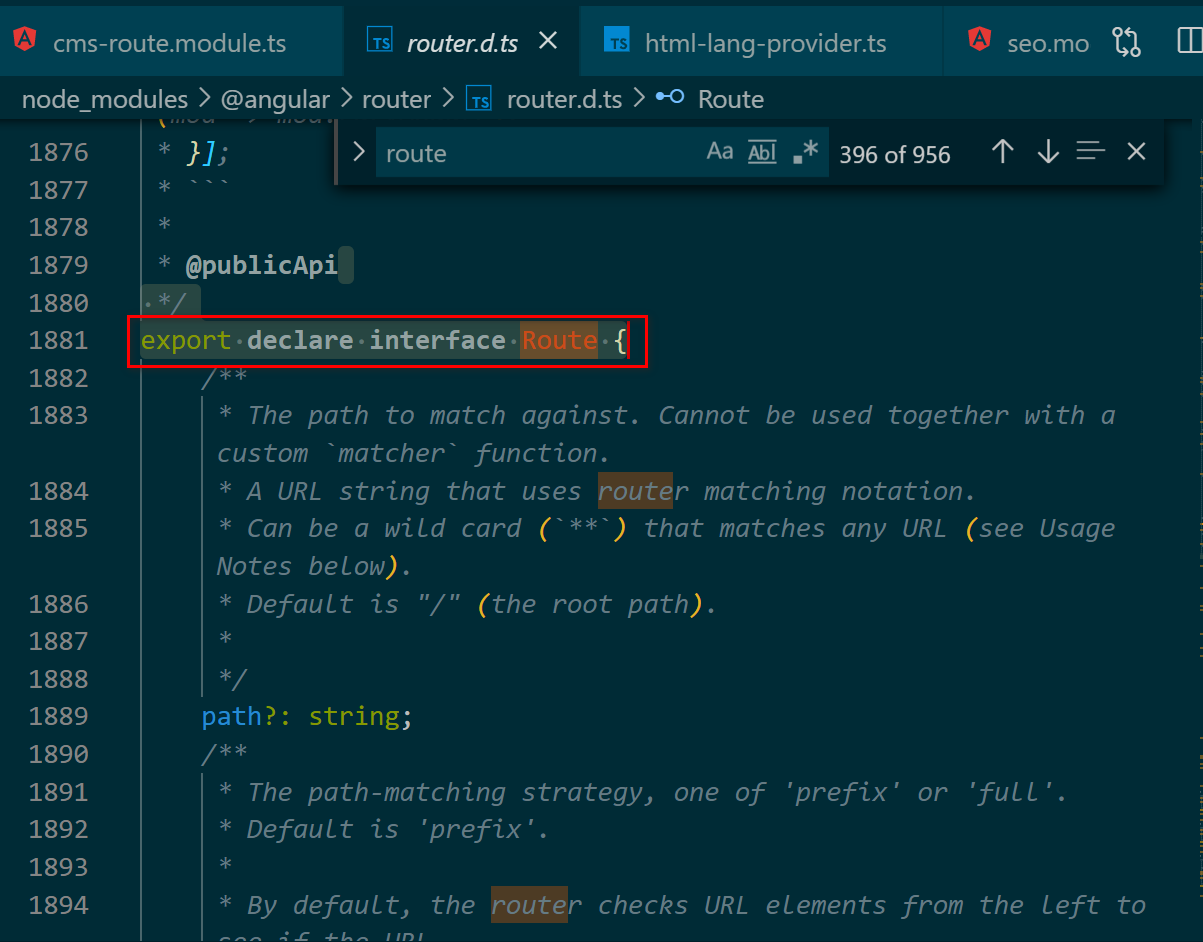This screenshot has height=942, width=1203.
Task: Switch to html-lang-provider.ts tab
Action: tap(765, 43)
